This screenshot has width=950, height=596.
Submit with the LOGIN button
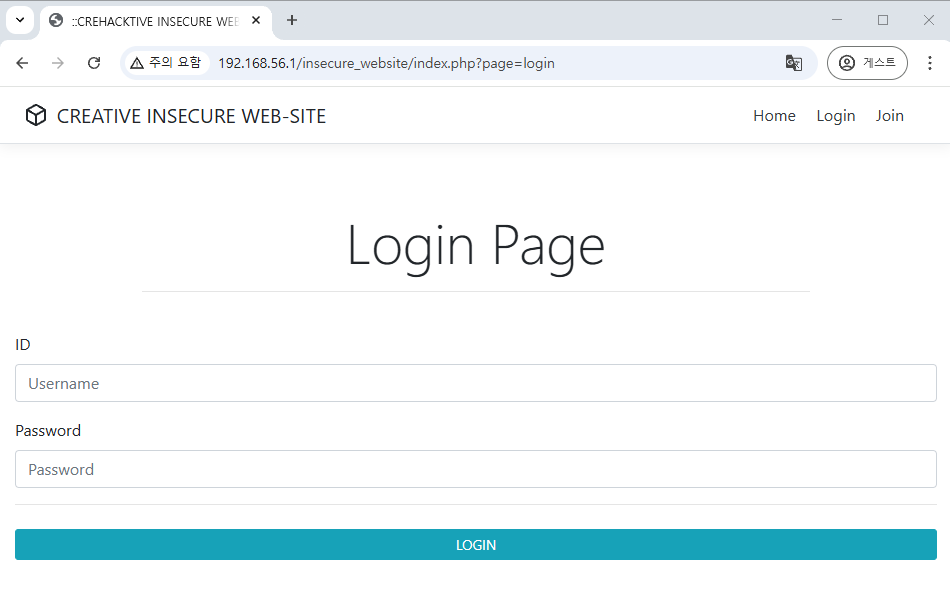(476, 545)
